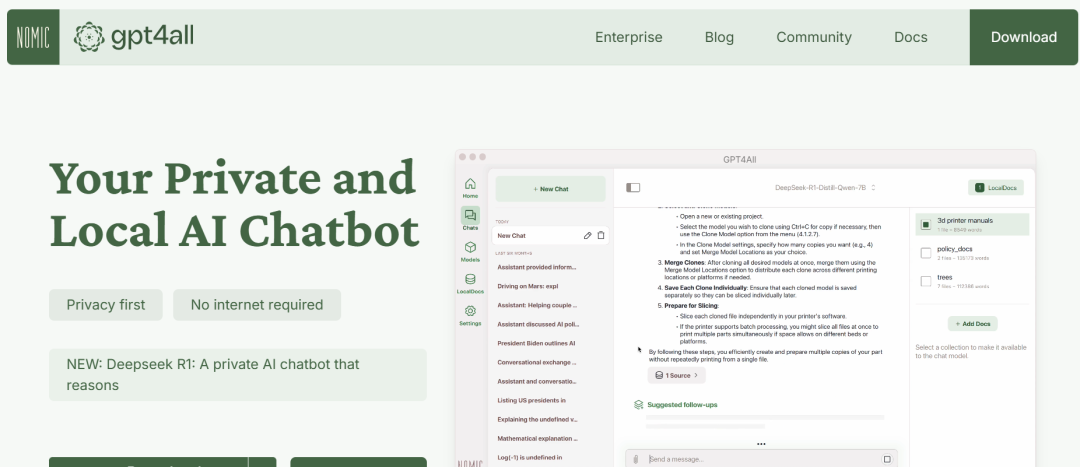Click the '3d printer manuals' collection name

[964, 220]
